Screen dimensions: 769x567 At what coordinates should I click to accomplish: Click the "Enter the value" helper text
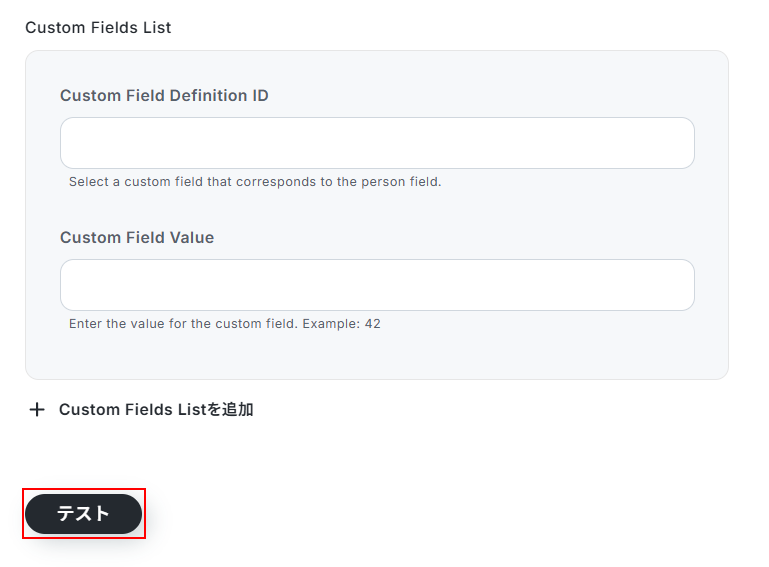pyautogui.click(x=180, y=324)
